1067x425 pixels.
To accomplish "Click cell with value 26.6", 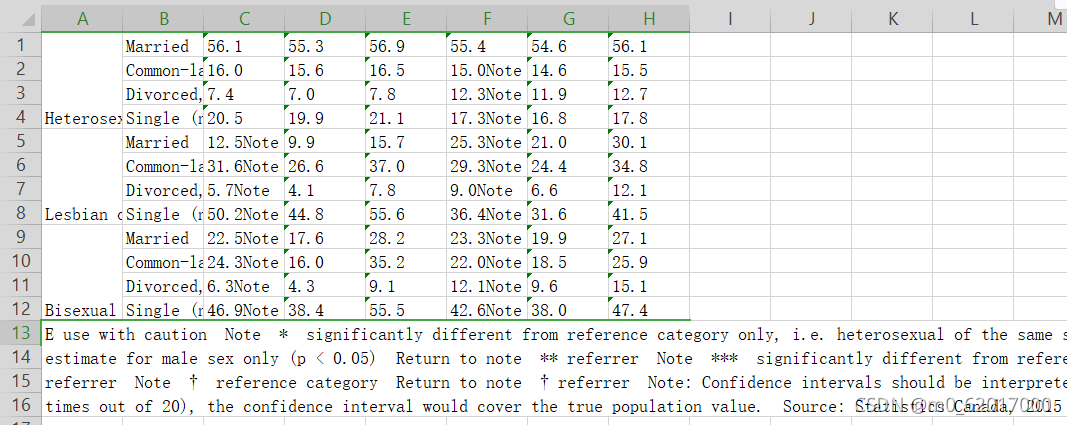I will tap(325, 165).
